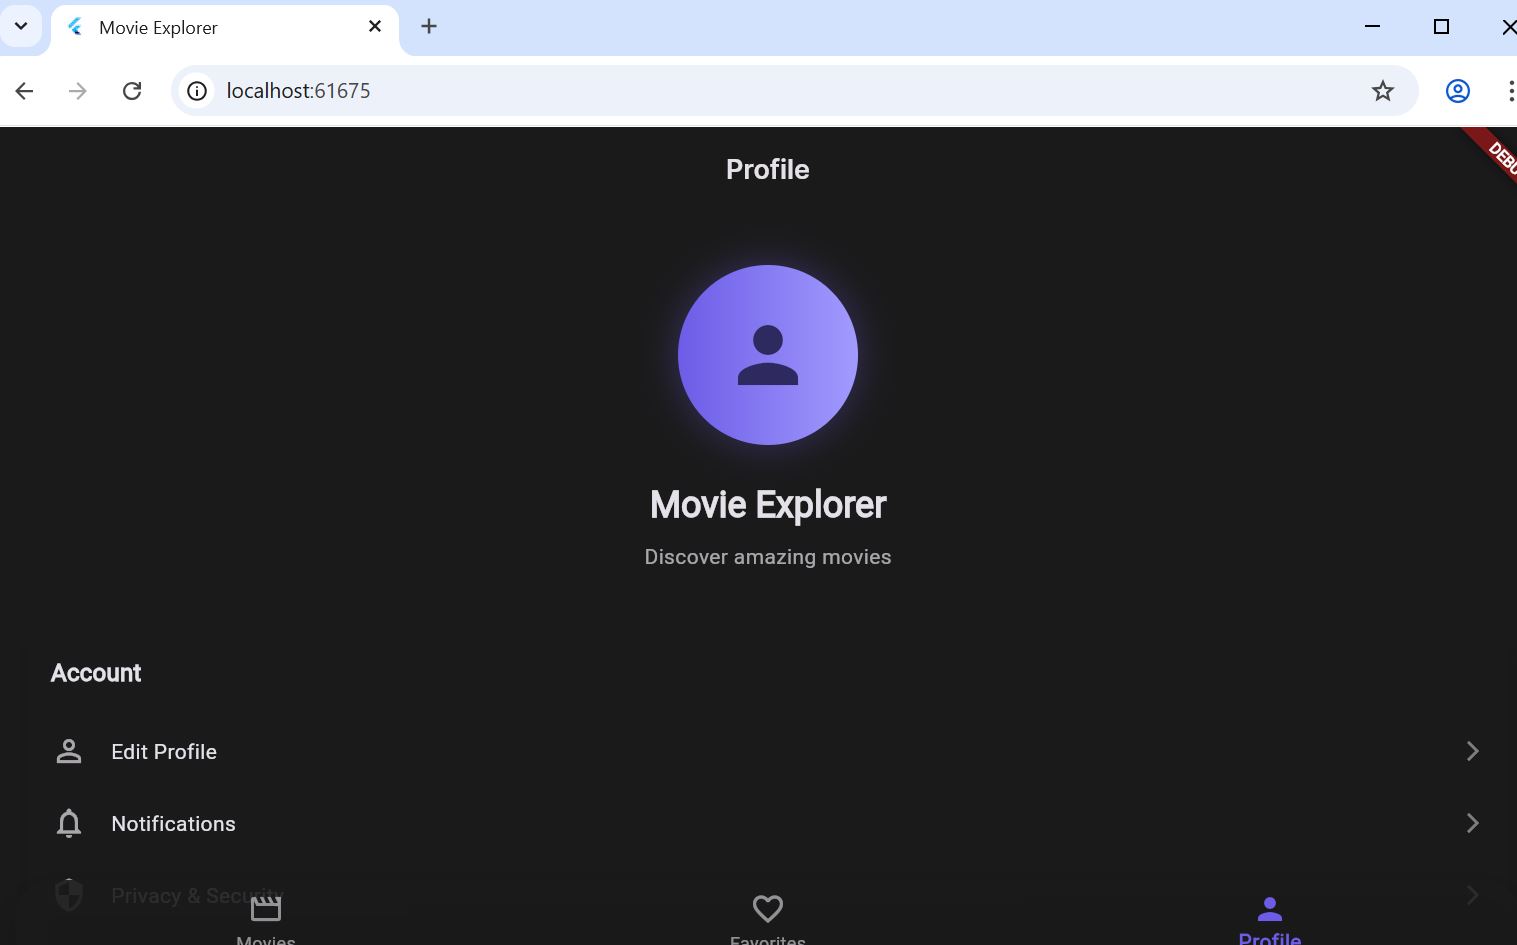Reload the page with the refresh button

[131, 90]
